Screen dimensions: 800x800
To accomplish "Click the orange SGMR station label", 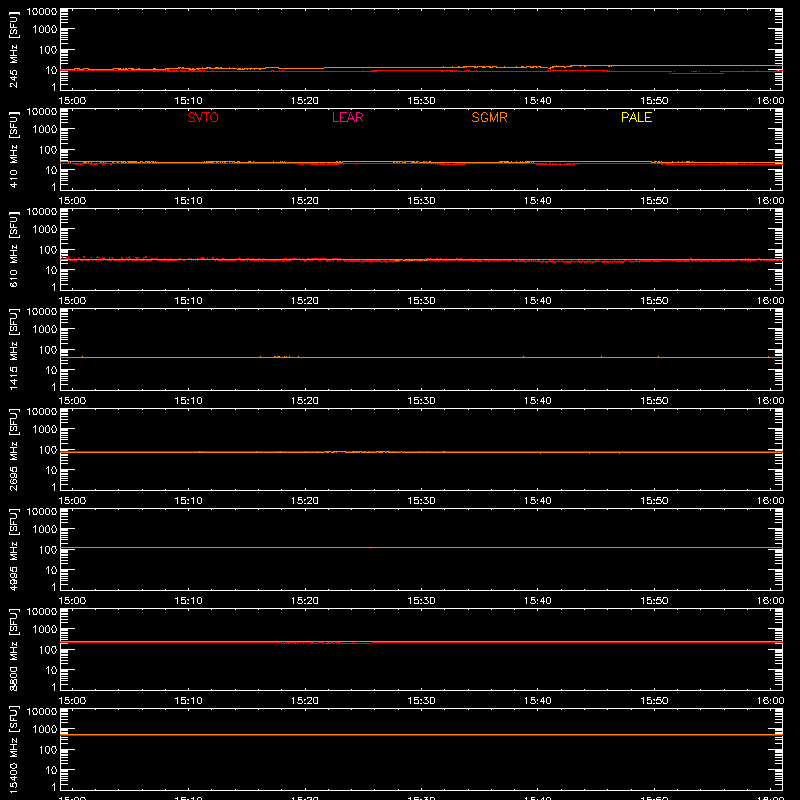I will point(489,117).
